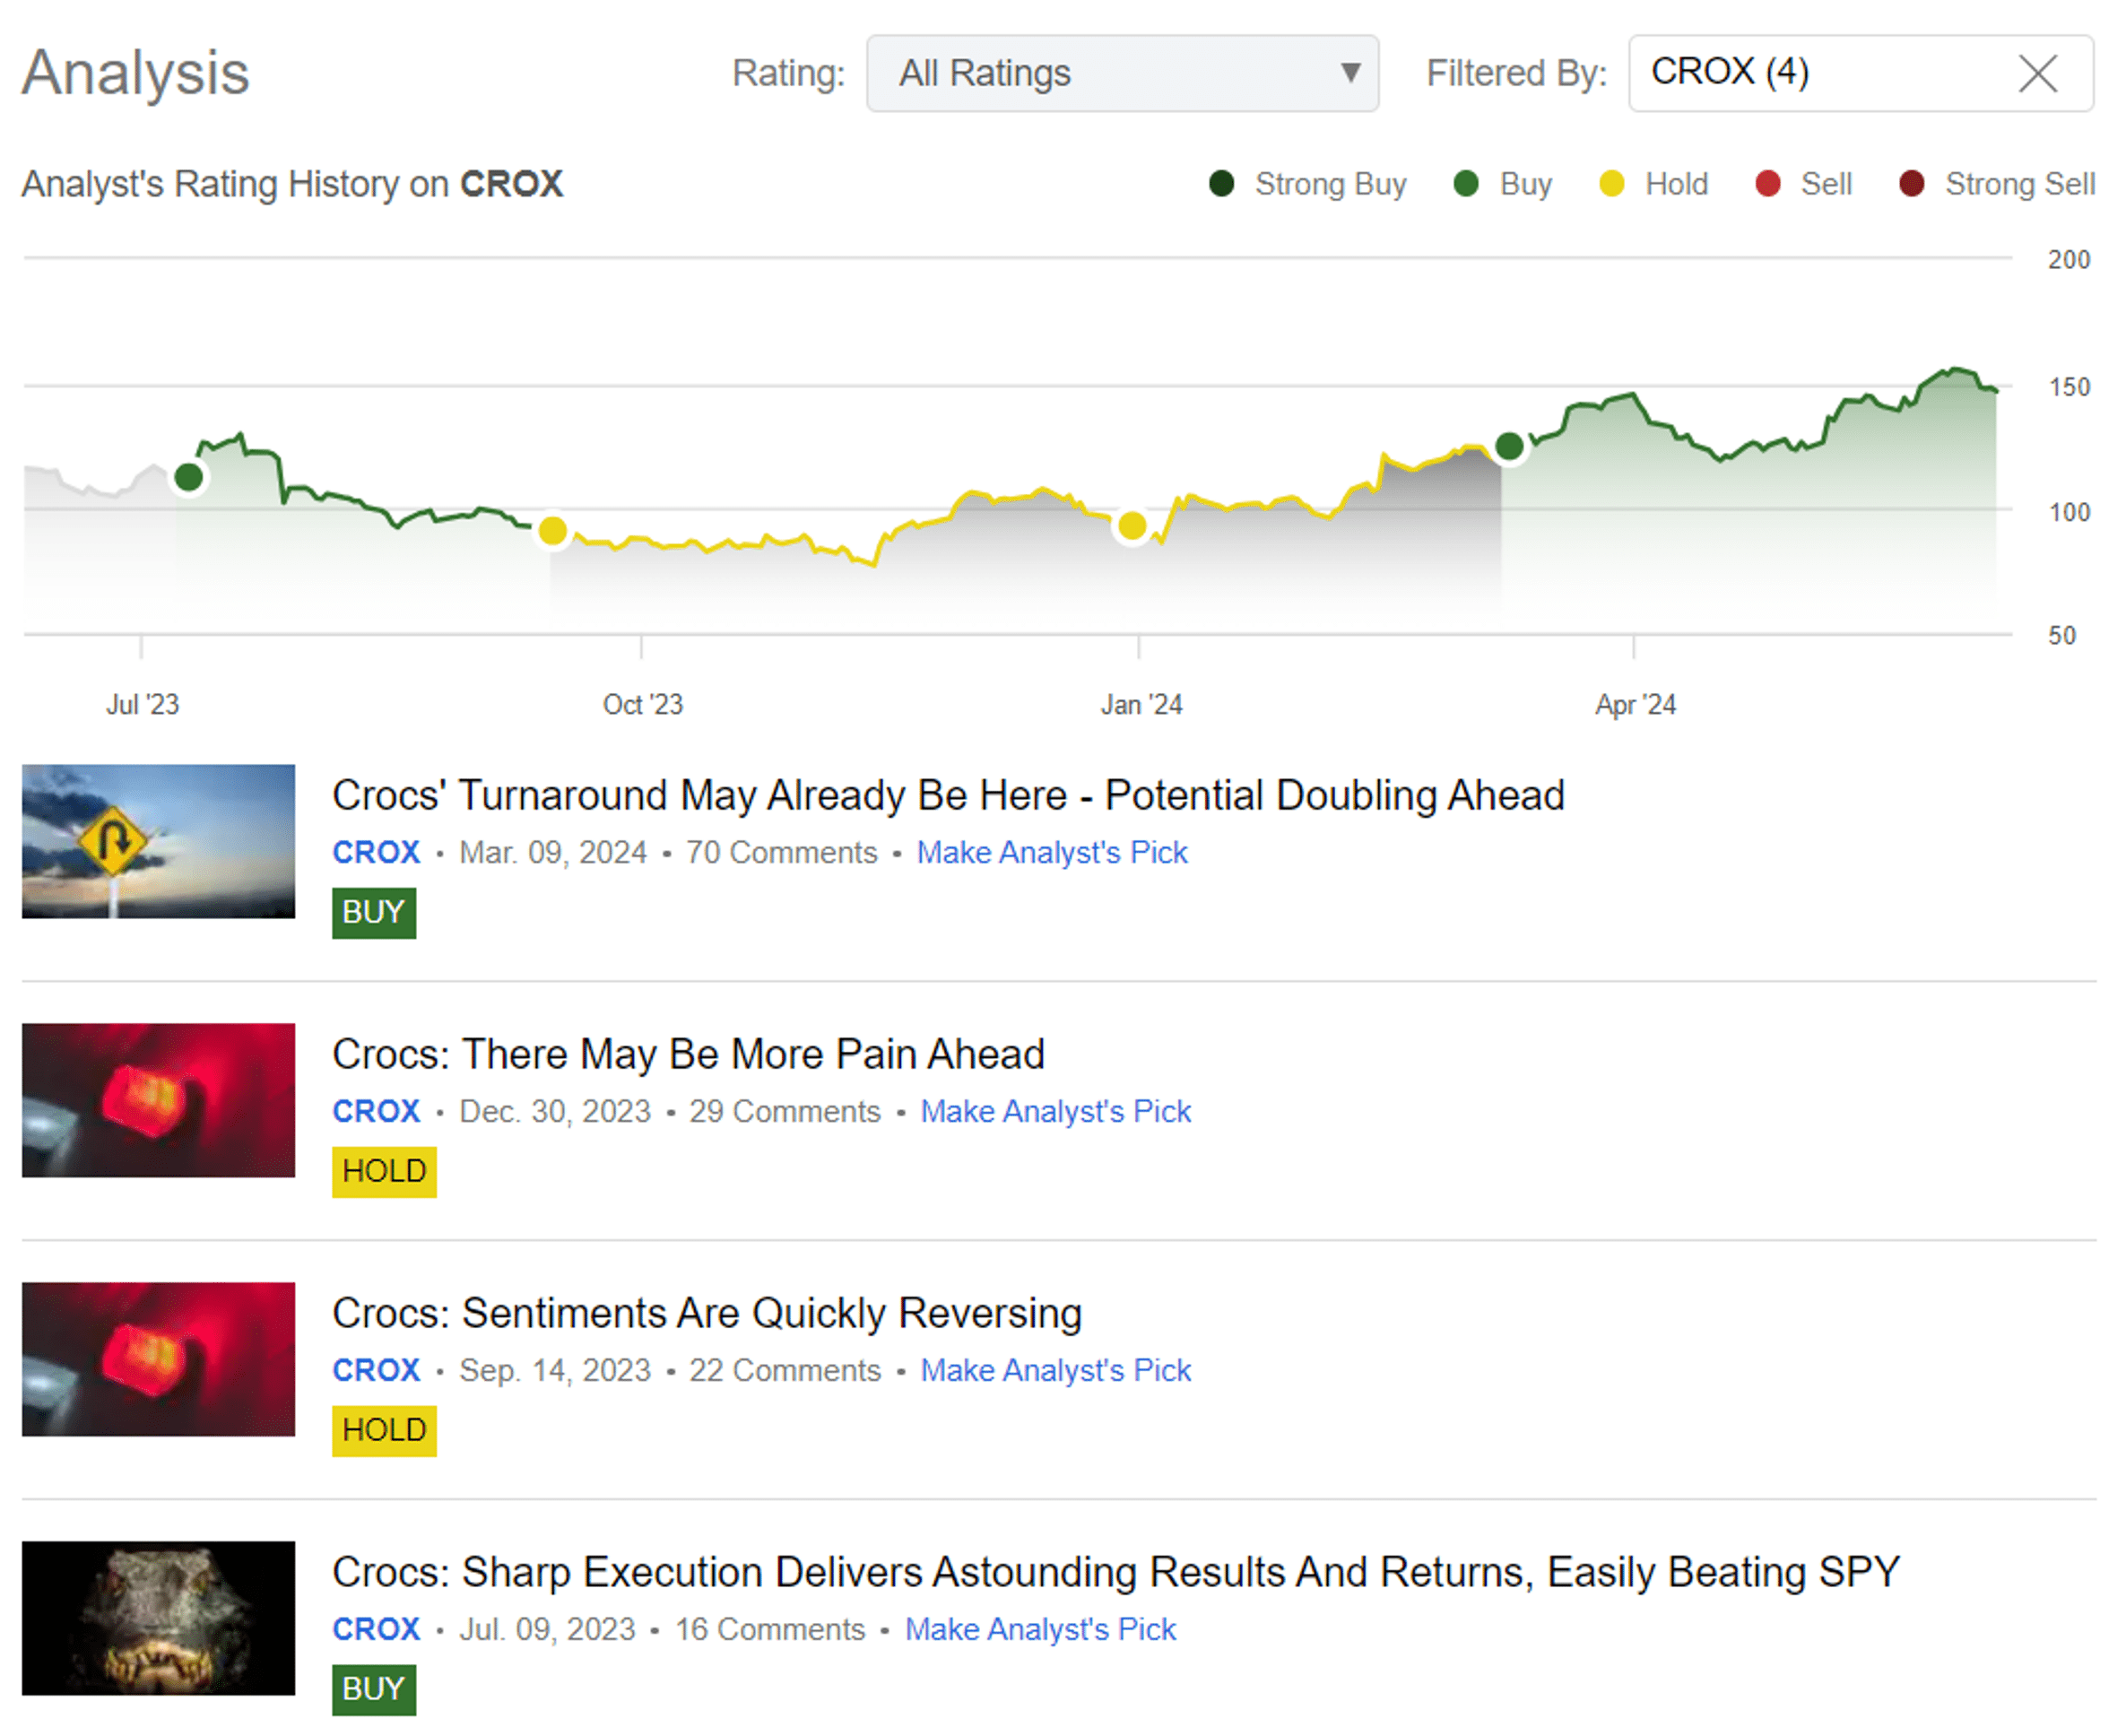Click the BUY badge on the Jul. 09 article
This screenshot has height=1736, width=2126.
click(x=373, y=1688)
